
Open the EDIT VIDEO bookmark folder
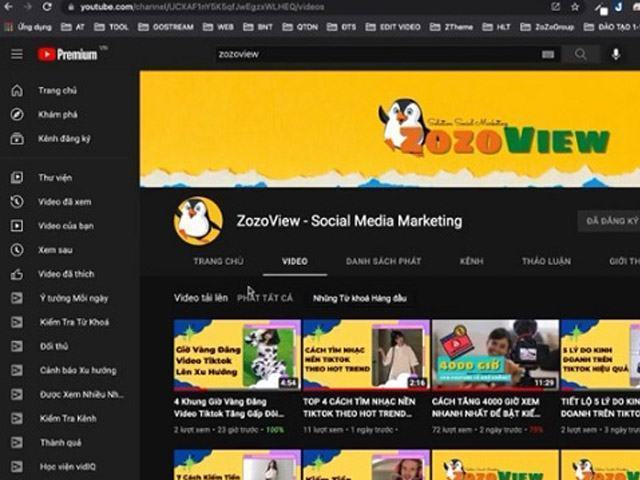tap(393, 27)
